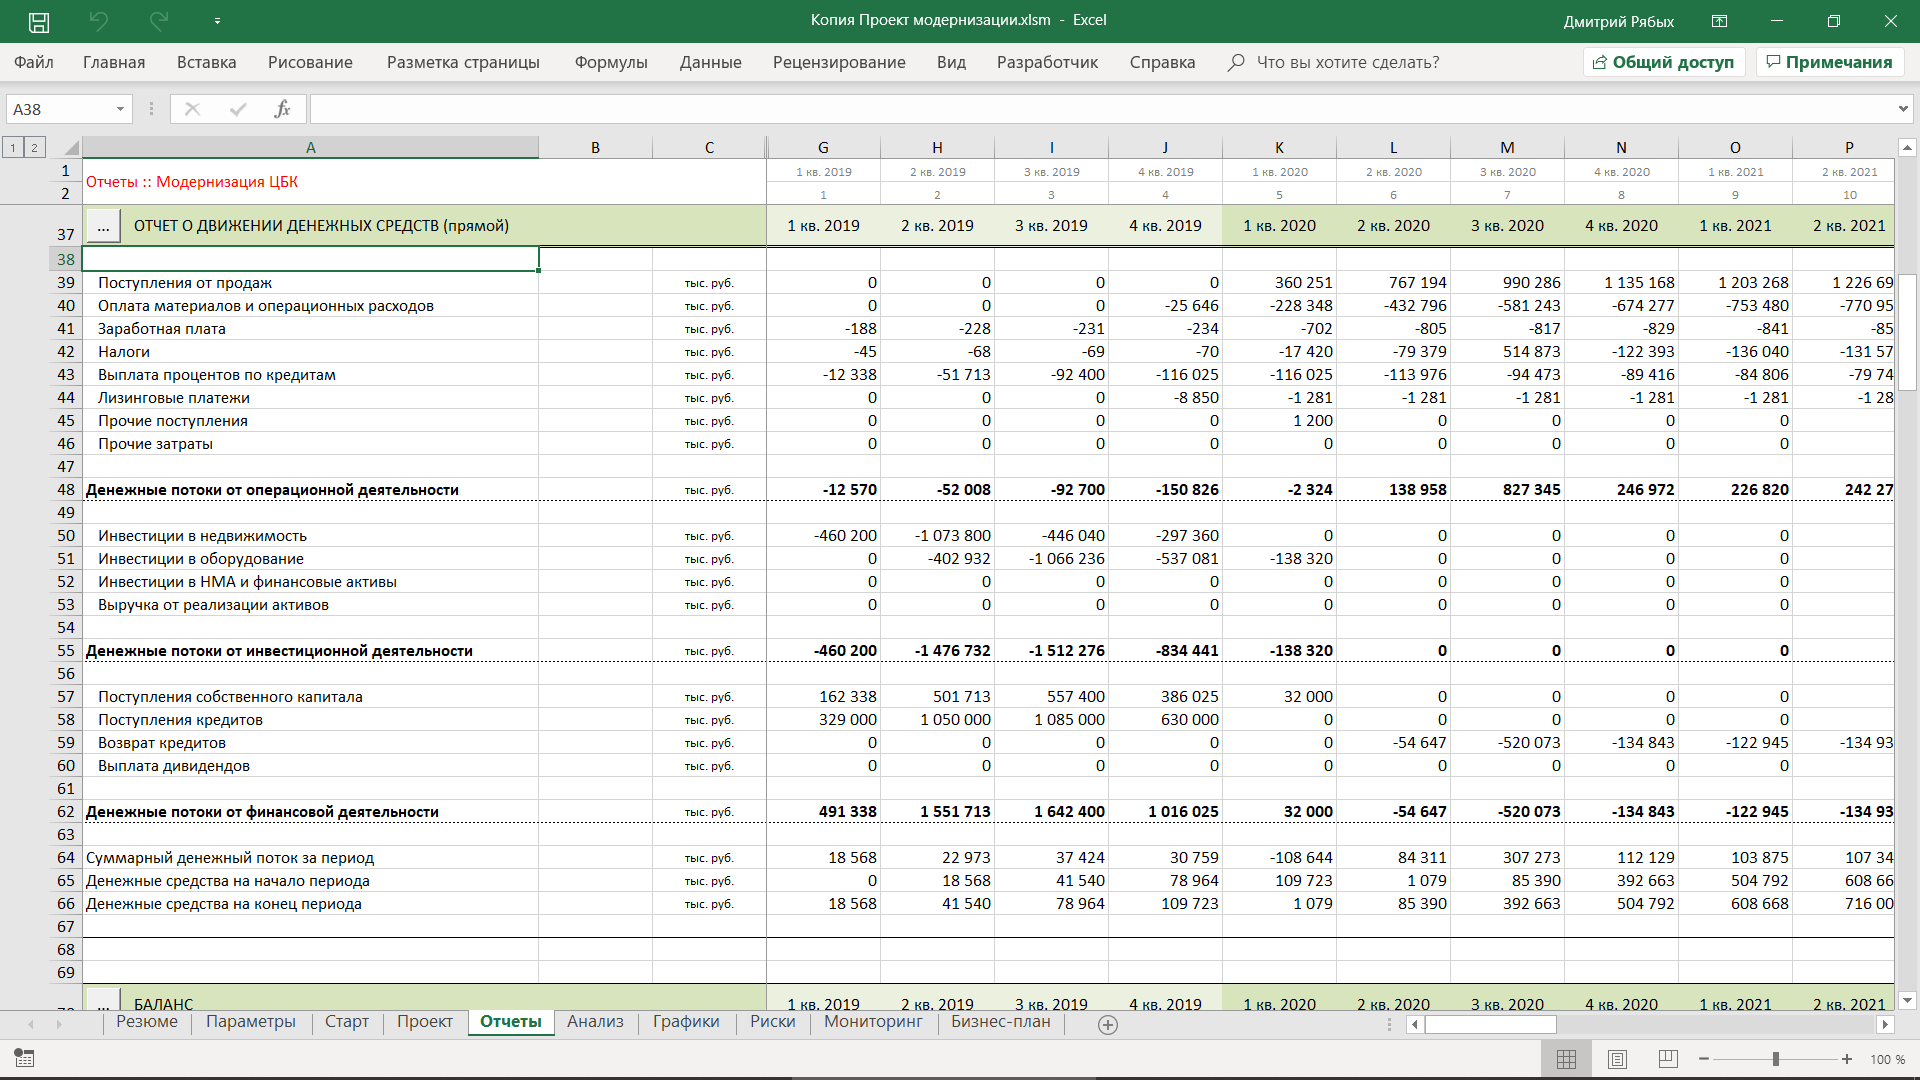Click the zoom slider handle
Screen dimensions: 1920x1080
pyautogui.click(x=1775, y=1059)
